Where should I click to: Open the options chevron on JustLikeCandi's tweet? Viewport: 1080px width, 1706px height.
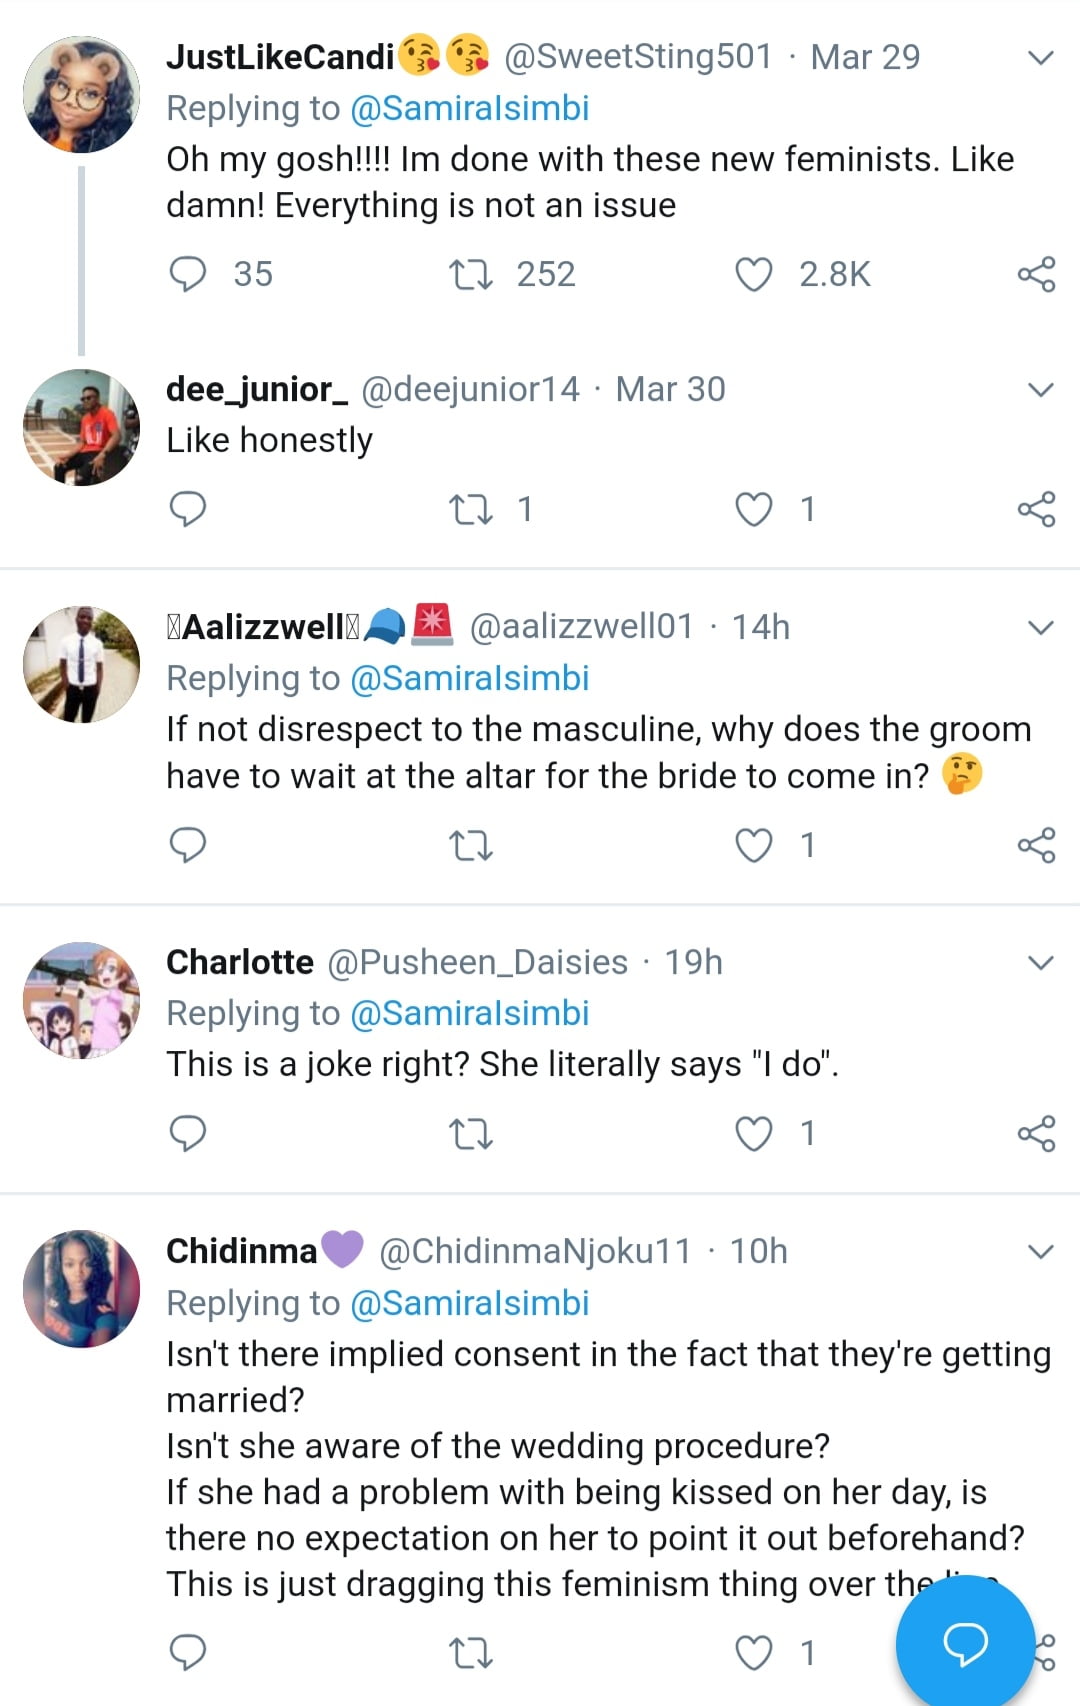coord(1041,58)
